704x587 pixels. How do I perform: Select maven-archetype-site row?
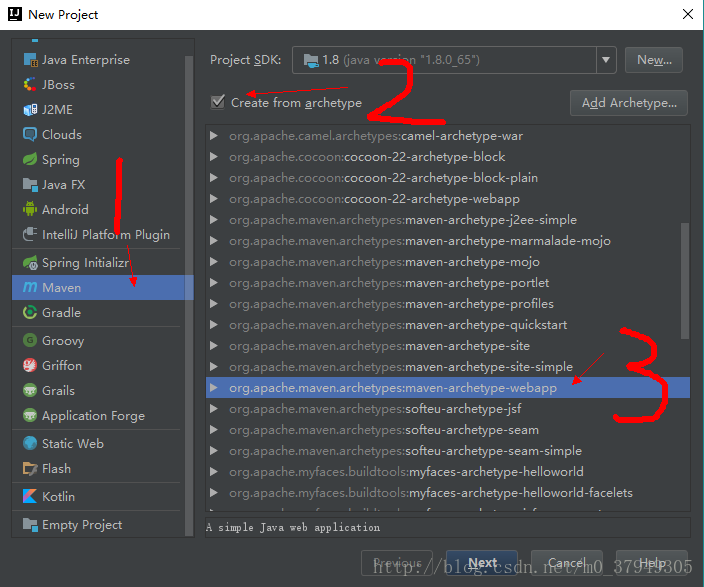(x=448, y=346)
